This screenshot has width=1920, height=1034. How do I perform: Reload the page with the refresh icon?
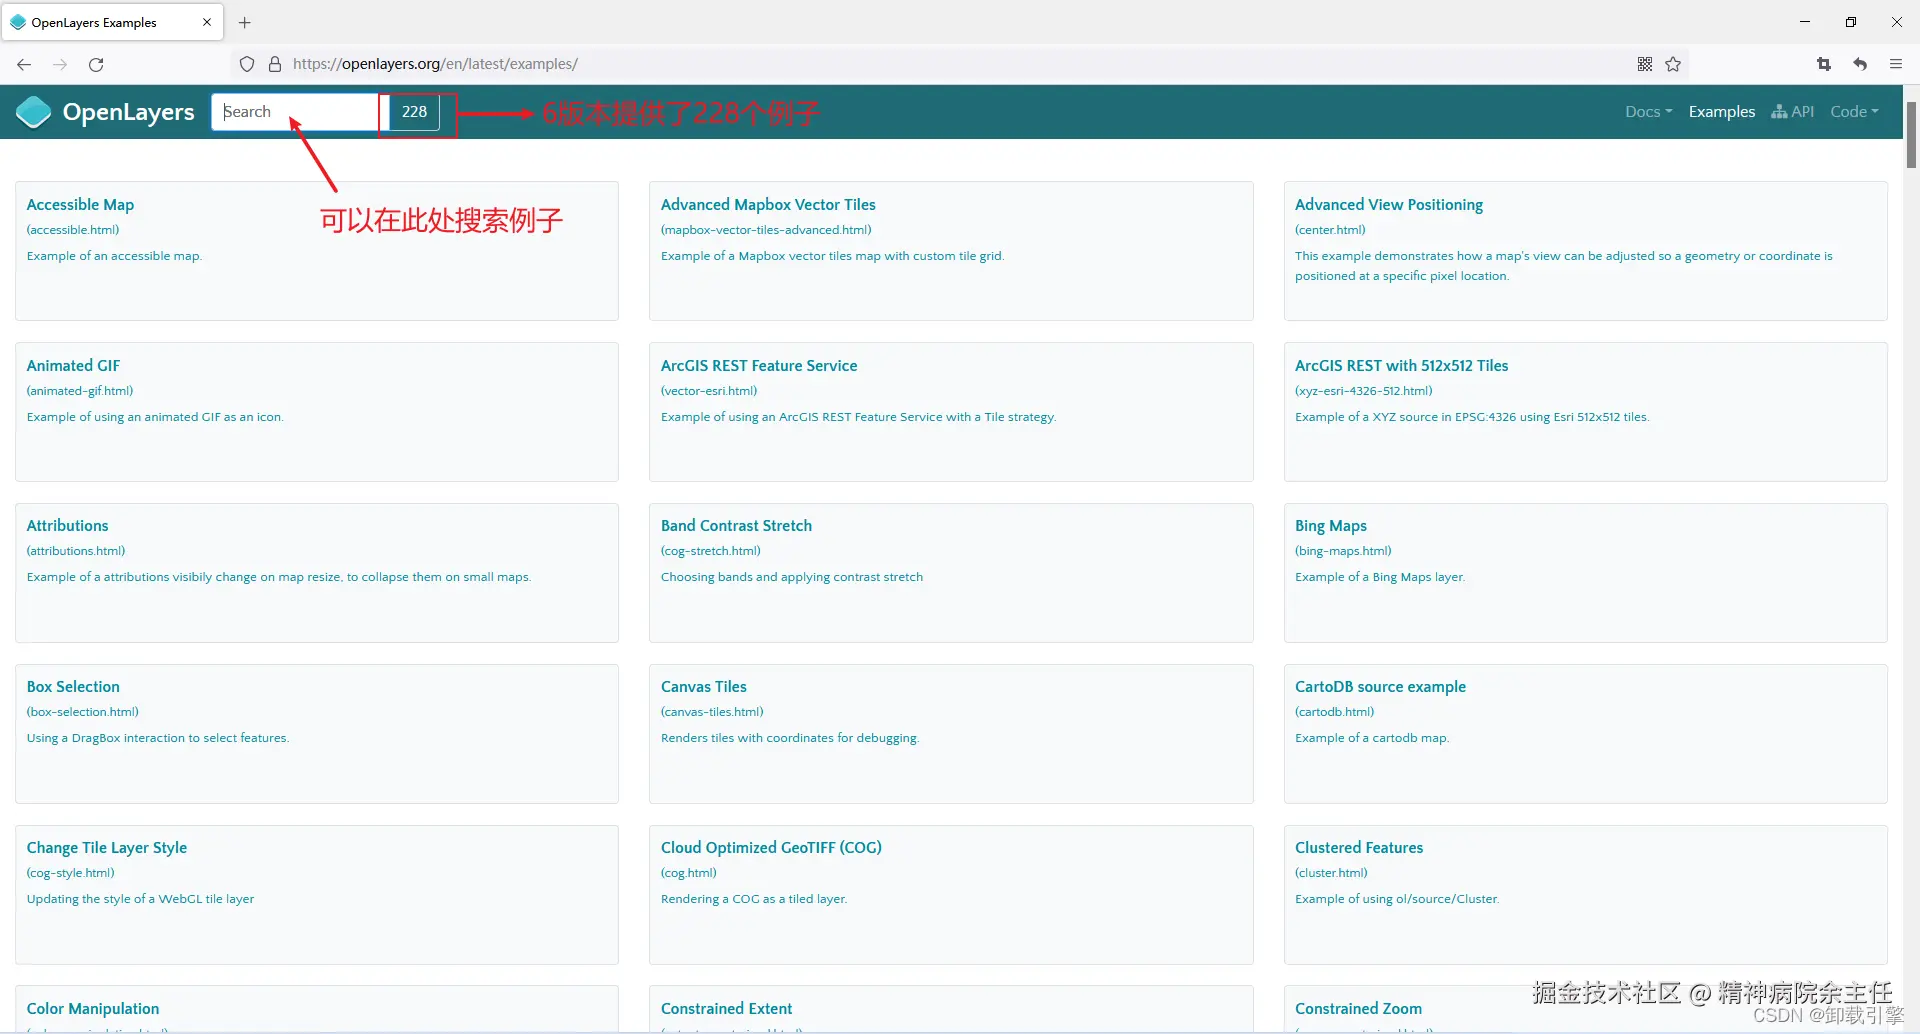pos(96,64)
